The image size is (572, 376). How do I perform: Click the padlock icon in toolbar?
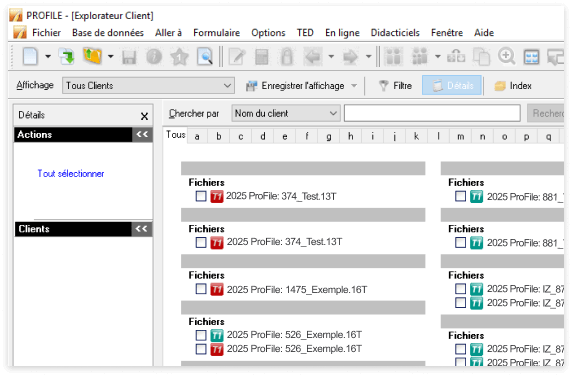[287, 57]
